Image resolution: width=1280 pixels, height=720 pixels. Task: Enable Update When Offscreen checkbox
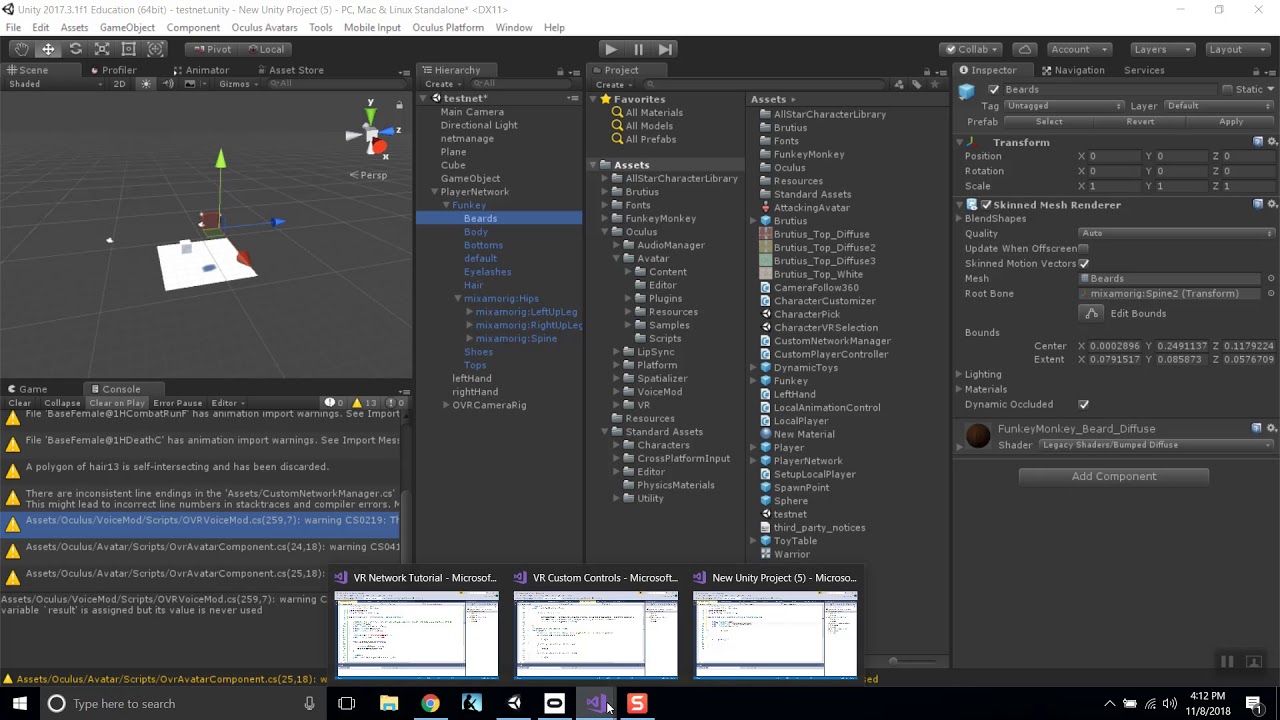point(1084,249)
